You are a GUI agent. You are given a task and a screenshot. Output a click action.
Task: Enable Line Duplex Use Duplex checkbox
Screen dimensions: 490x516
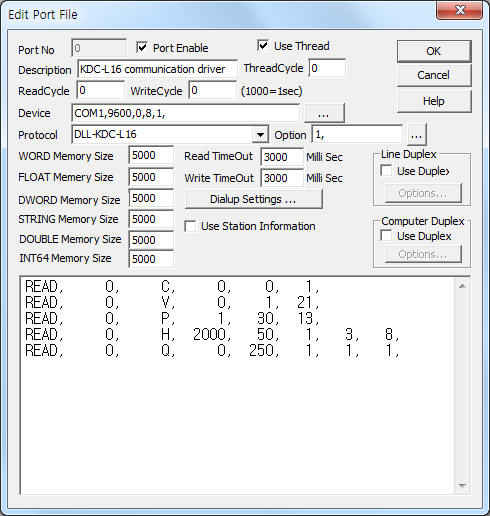click(x=386, y=171)
